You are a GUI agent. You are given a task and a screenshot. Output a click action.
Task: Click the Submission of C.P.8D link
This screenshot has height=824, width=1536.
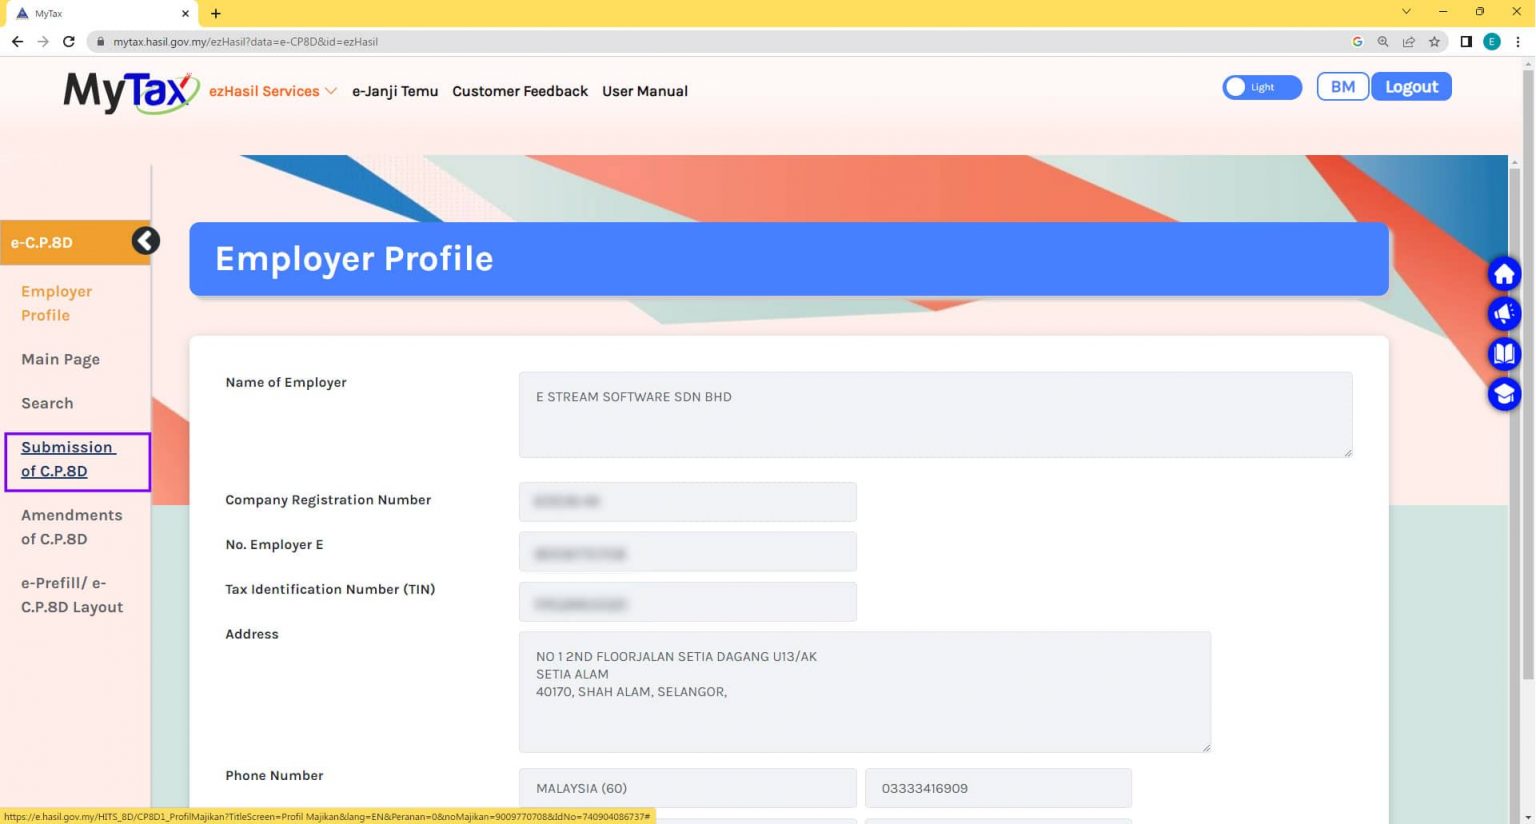tap(68, 459)
